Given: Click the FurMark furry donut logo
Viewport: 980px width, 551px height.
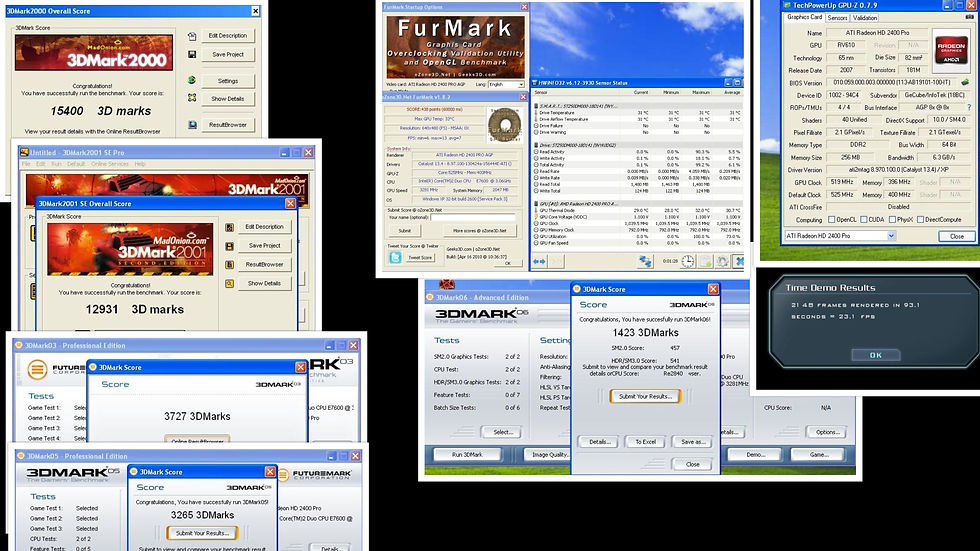Looking at the screenshot, I should pyautogui.click(x=504, y=124).
